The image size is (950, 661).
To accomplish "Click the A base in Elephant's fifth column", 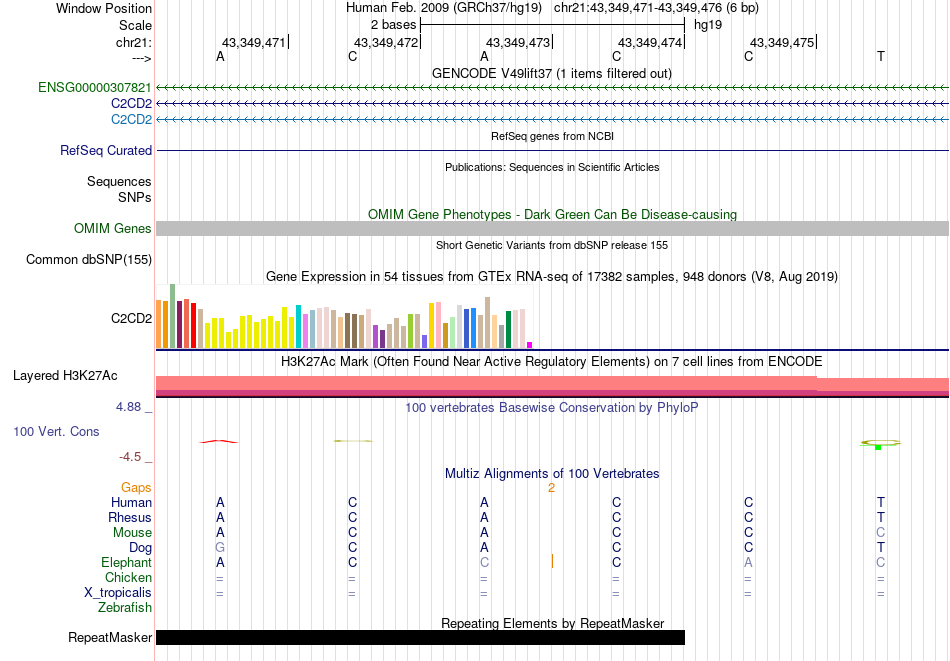I will point(748,562).
